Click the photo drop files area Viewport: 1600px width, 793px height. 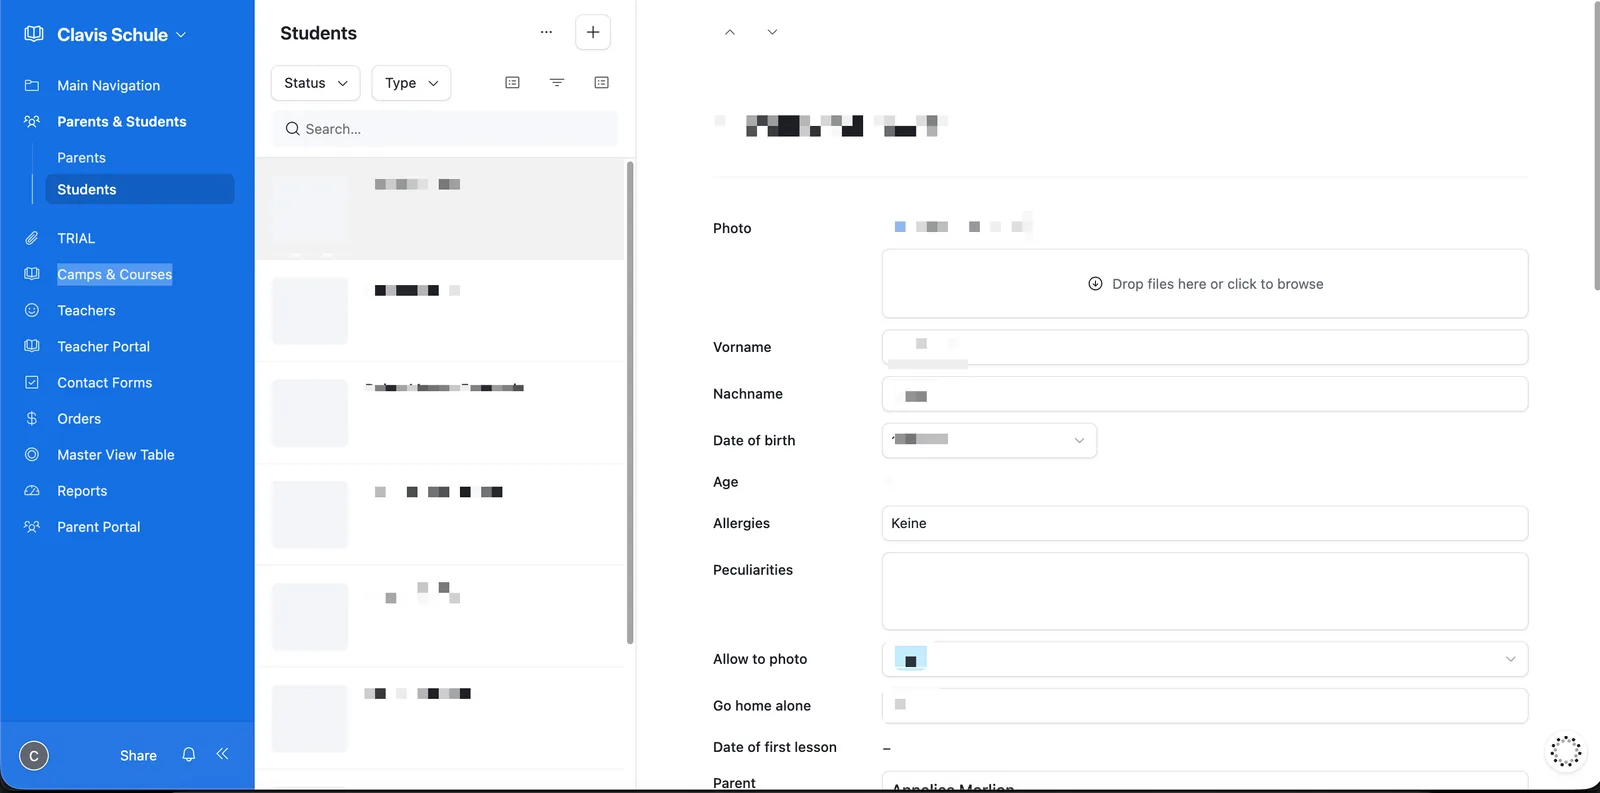pos(1205,284)
